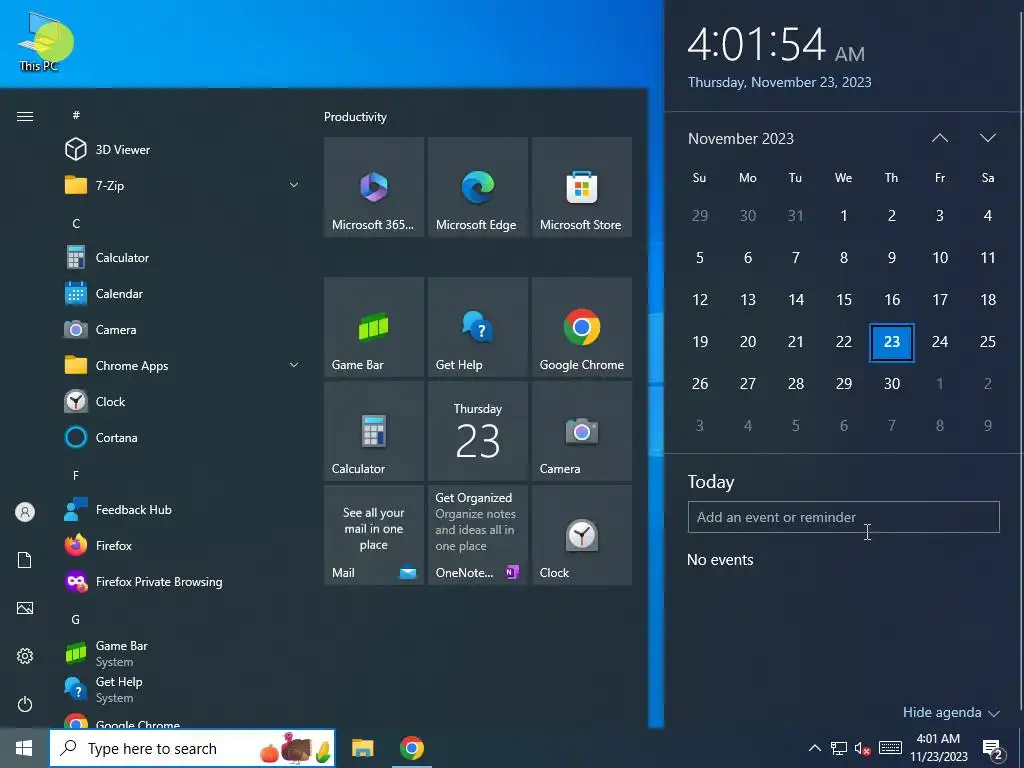Viewport: 1024px width, 768px height.
Task: Click the muted volume tray icon
Action: (x=862, y=748)
